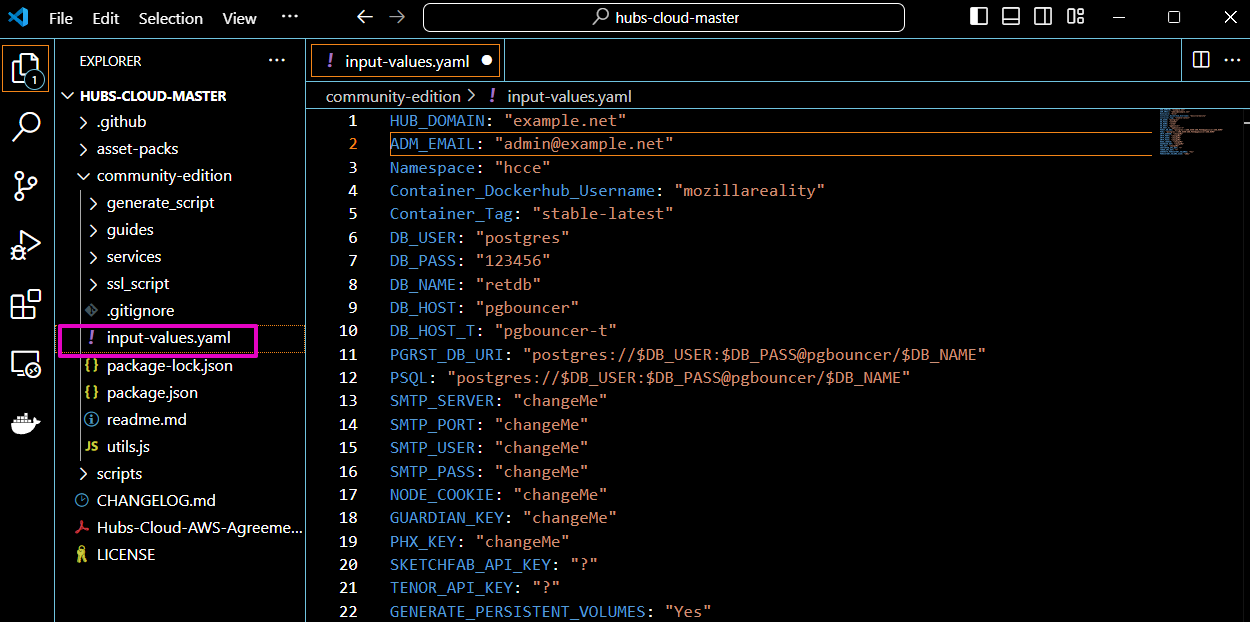Open the Explorer view in activity bar
This screenshot has width=1250, height=622.
(25, 69)
